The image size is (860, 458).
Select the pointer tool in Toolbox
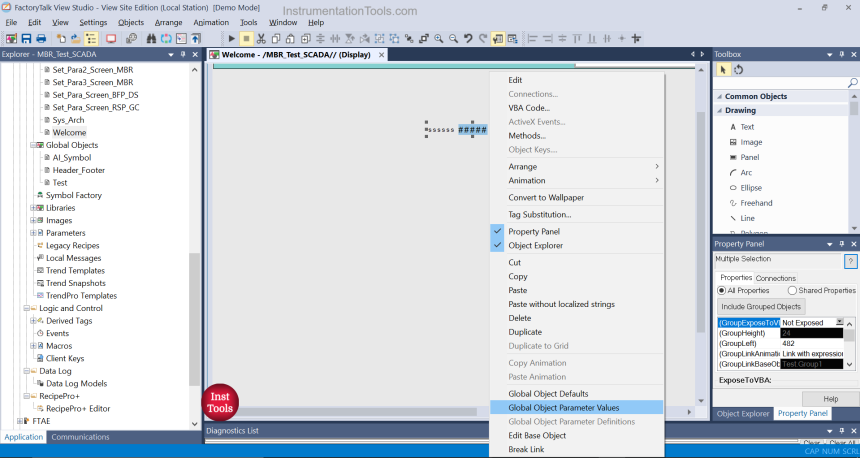point(723,70)
